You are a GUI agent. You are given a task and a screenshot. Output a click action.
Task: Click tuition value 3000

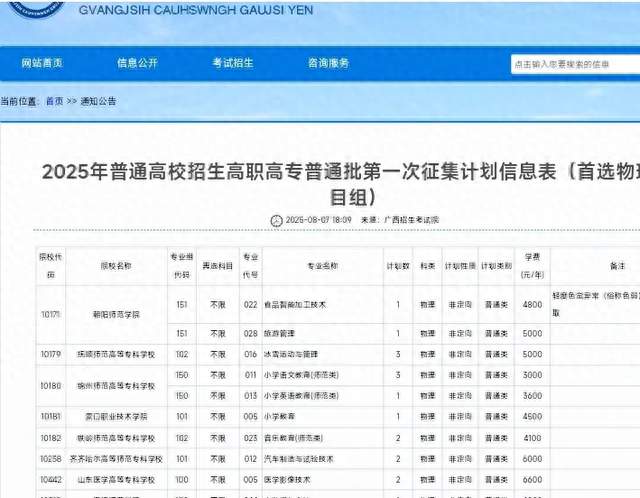pos(532,375)
